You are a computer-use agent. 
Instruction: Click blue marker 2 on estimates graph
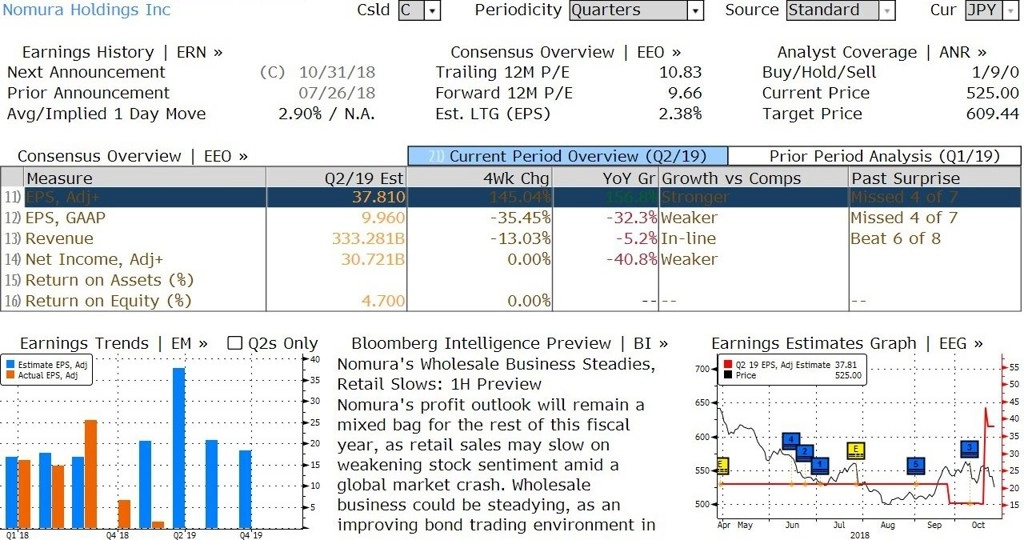pos(805,452)
